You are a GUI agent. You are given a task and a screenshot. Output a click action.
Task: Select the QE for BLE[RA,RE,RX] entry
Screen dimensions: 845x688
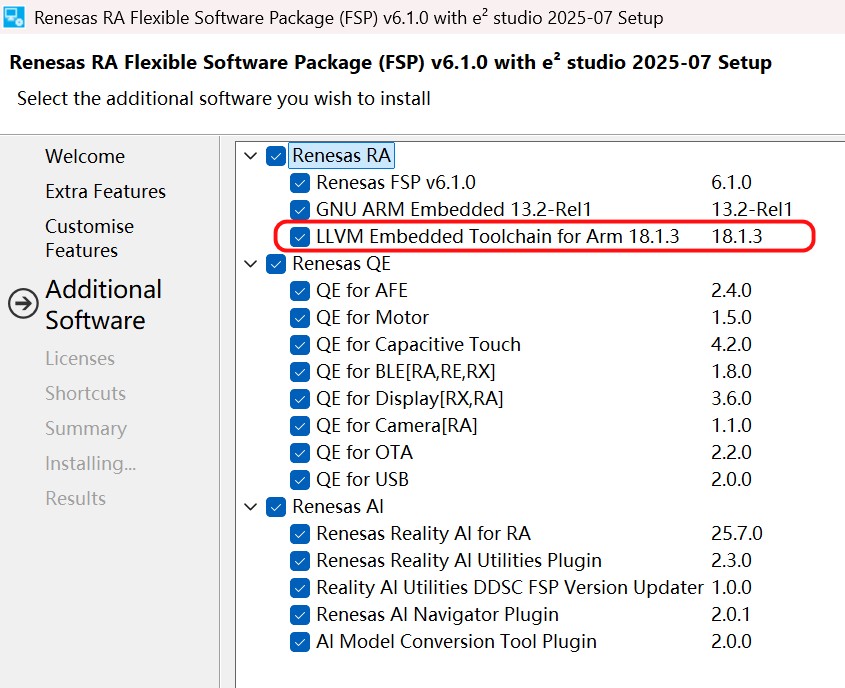click(406, 372)
